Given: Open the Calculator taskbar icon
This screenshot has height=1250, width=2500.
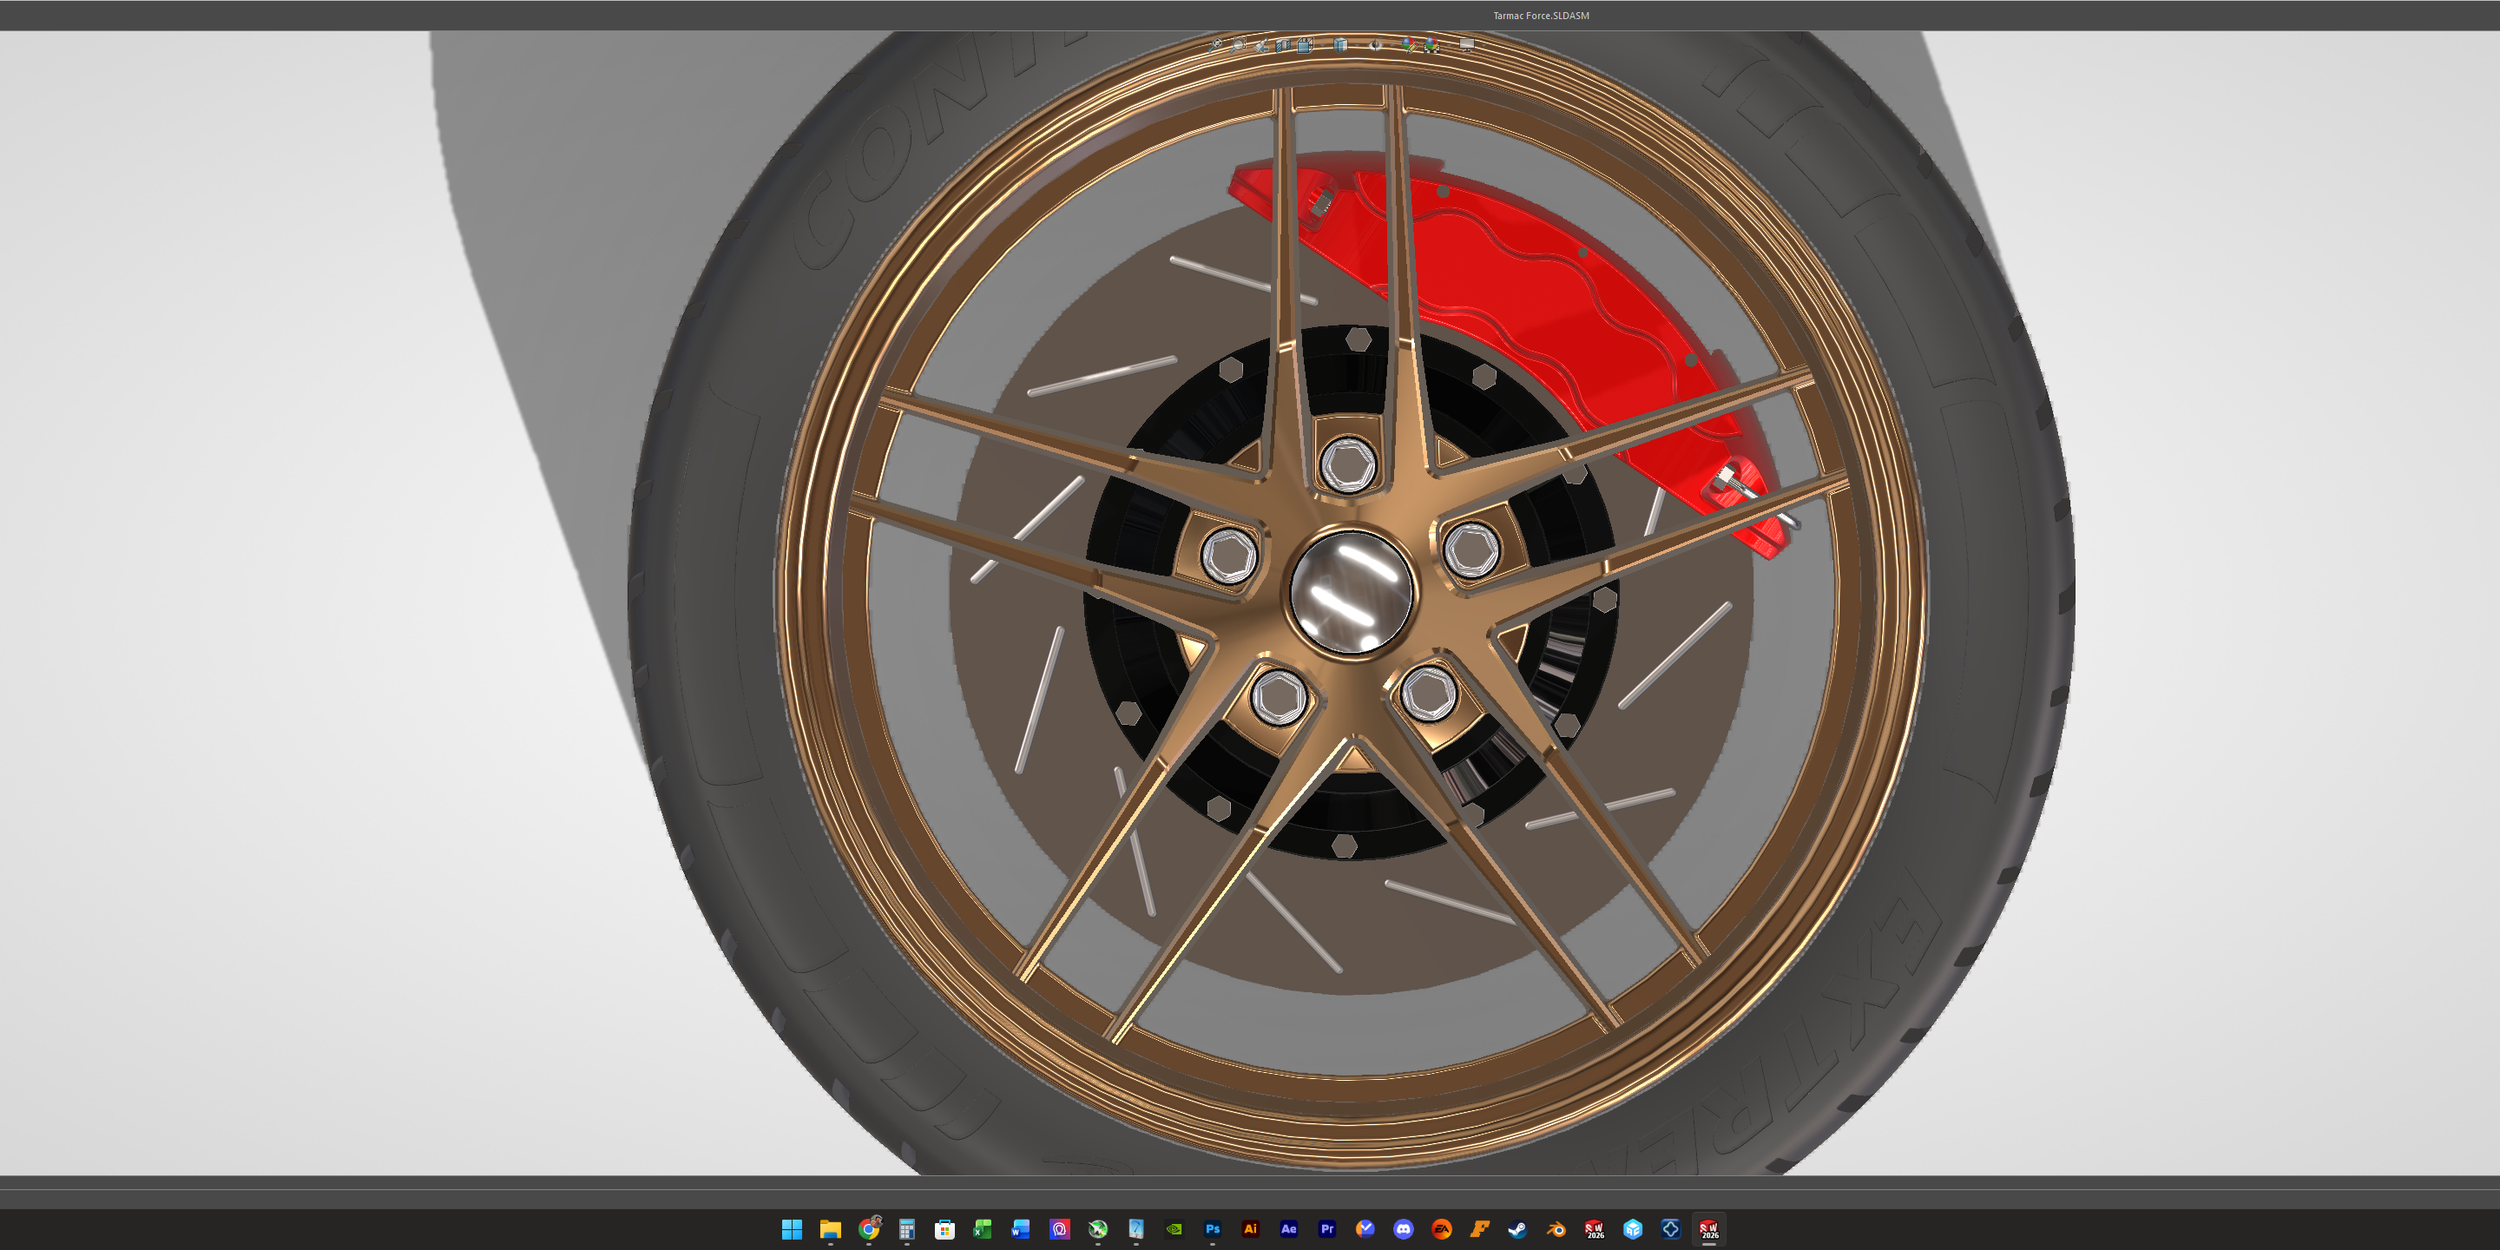Looking at the screenshot, I should point(907,1229).
